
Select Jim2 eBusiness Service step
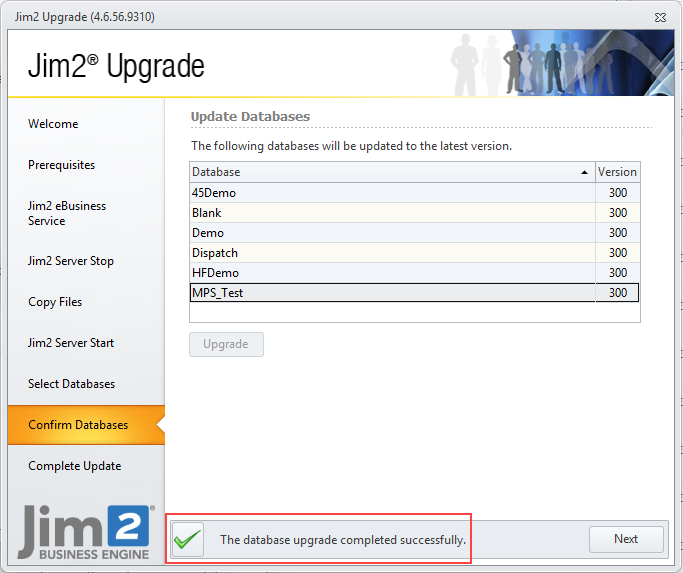pyautogui.click(x=67, y=213)
